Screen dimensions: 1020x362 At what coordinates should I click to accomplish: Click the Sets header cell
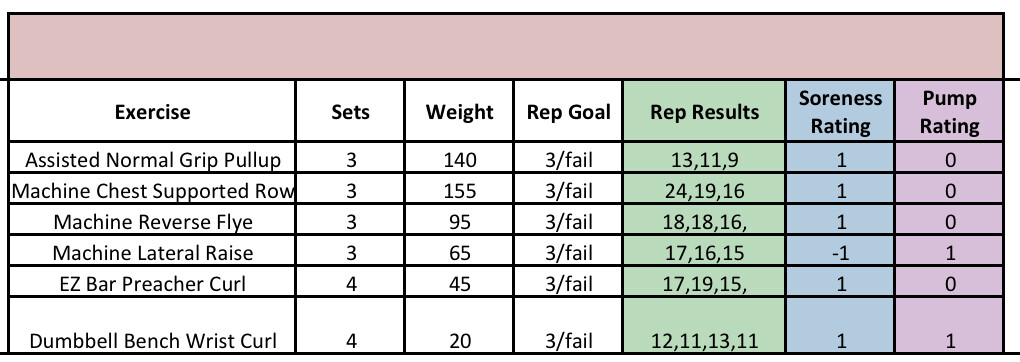pos(350,111)
